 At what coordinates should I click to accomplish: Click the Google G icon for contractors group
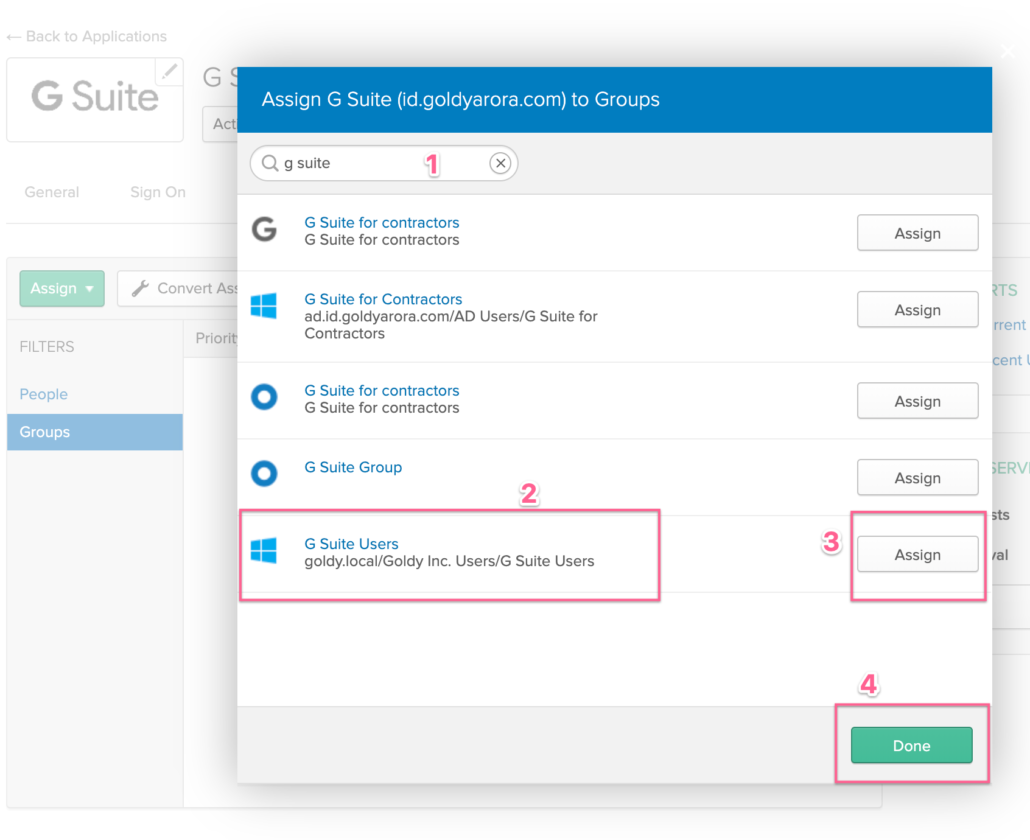[264, 230]
